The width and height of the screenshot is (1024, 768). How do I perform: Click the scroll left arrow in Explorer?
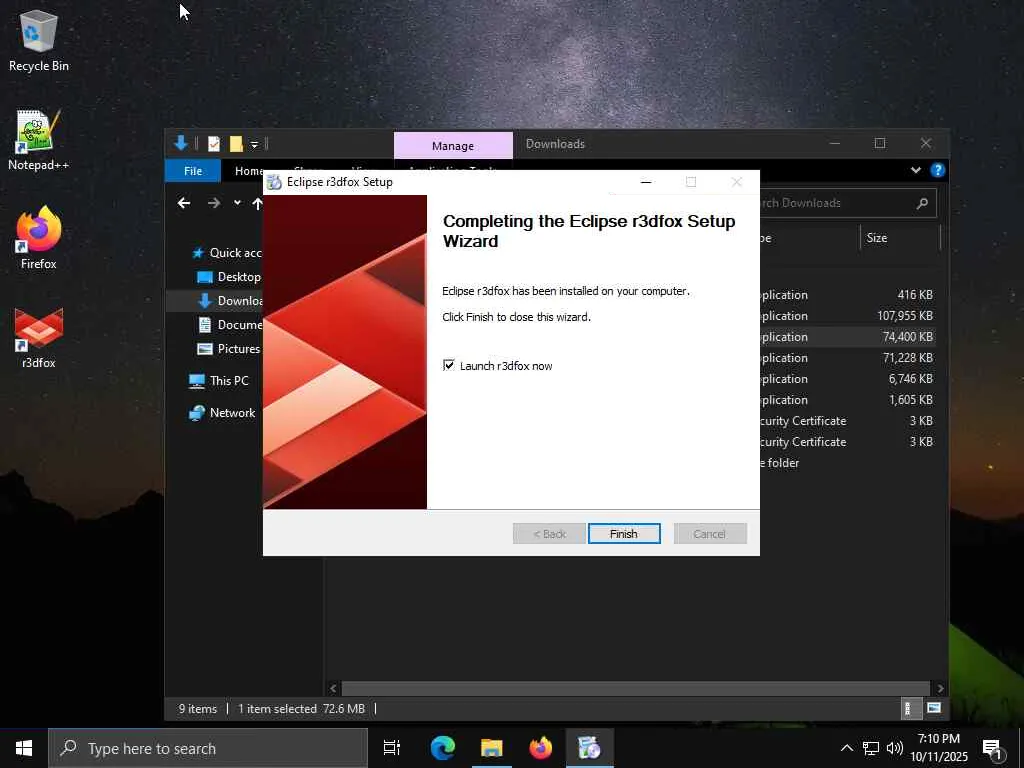(333, 688)
